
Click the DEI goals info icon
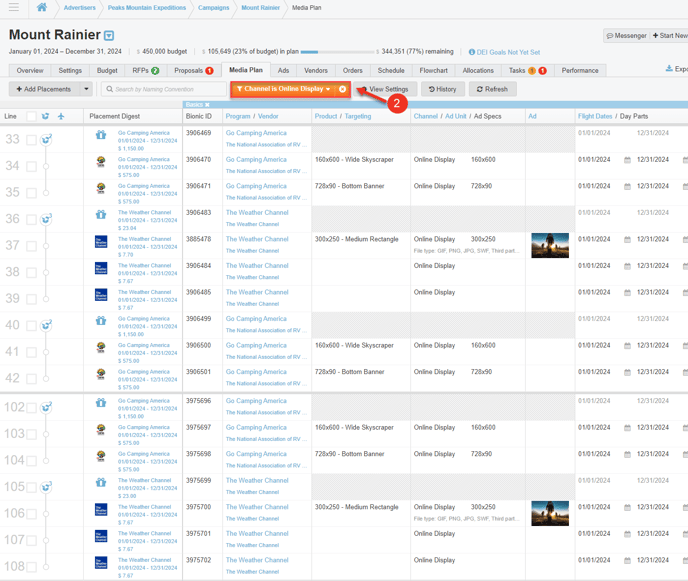(472, 52)
